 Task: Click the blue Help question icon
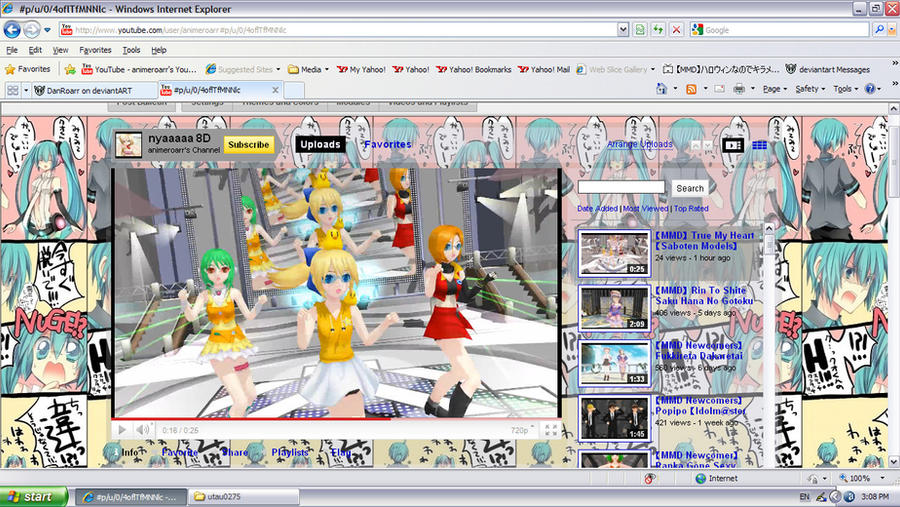(x=870, y=89)
